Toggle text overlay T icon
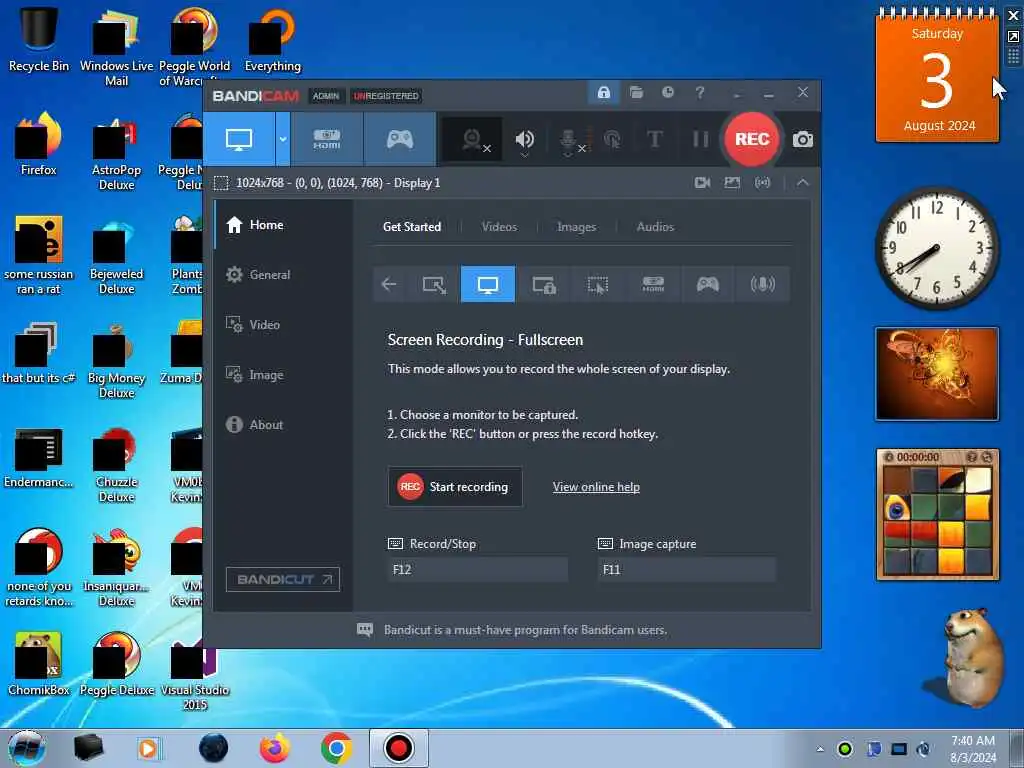Screen dimensions: 1024x768 (654, 139)
